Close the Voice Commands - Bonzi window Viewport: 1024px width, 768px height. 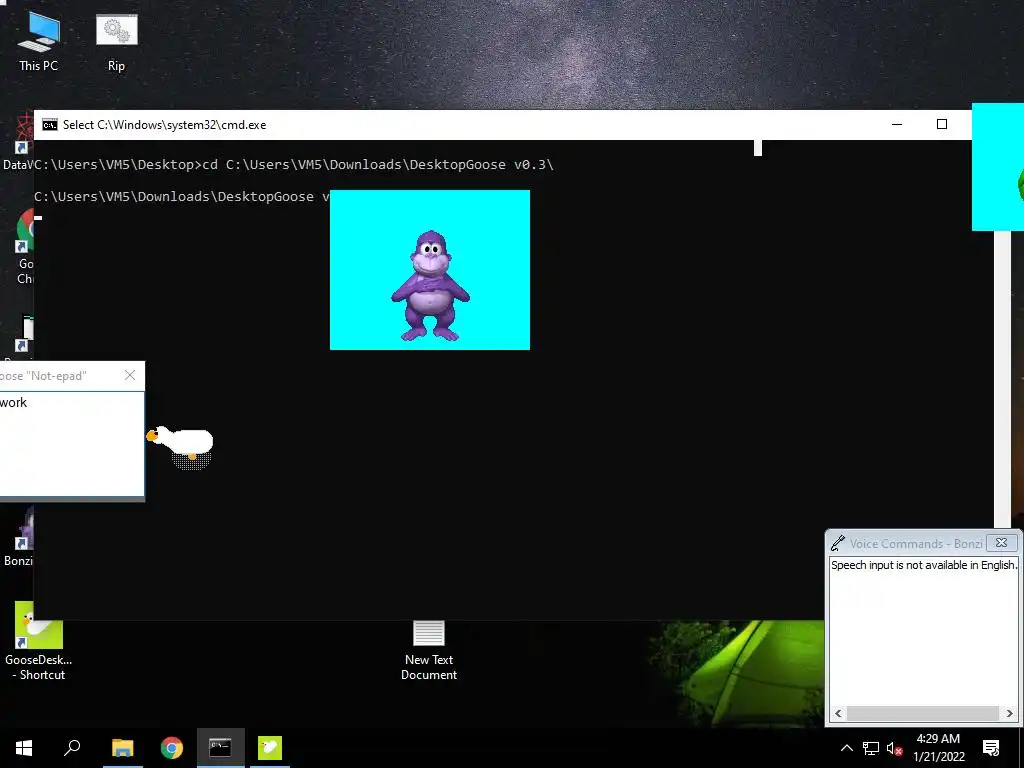tap(1001, 543)
